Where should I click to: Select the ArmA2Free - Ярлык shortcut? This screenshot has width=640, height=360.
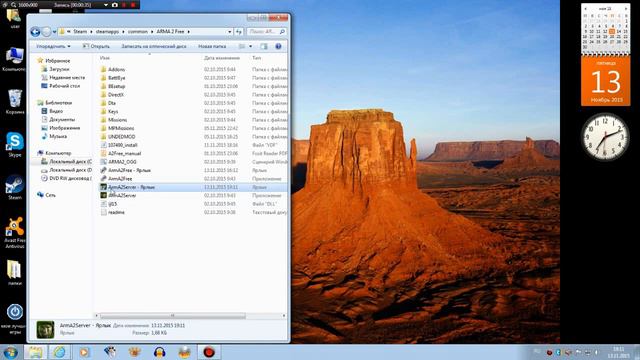point(129,170)
